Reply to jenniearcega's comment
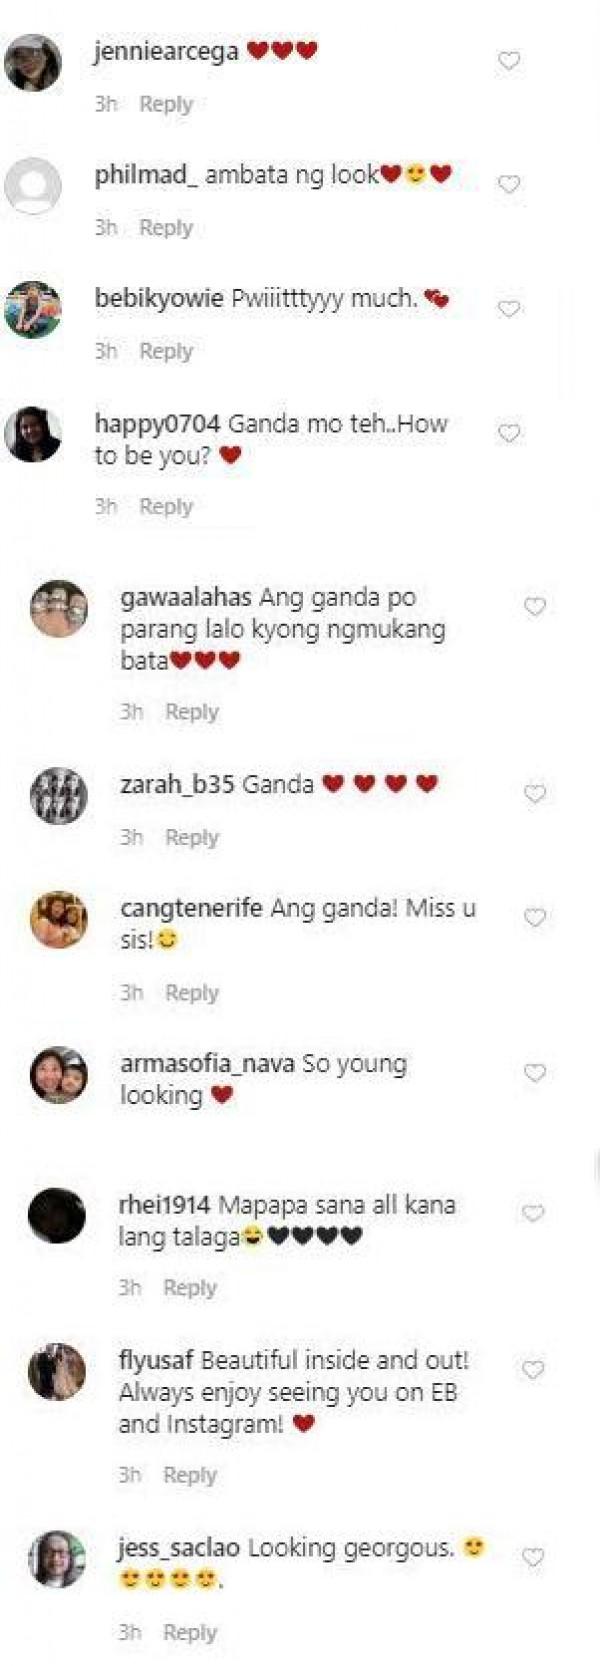The image size is (600, 1666). [x=166, y=104]
